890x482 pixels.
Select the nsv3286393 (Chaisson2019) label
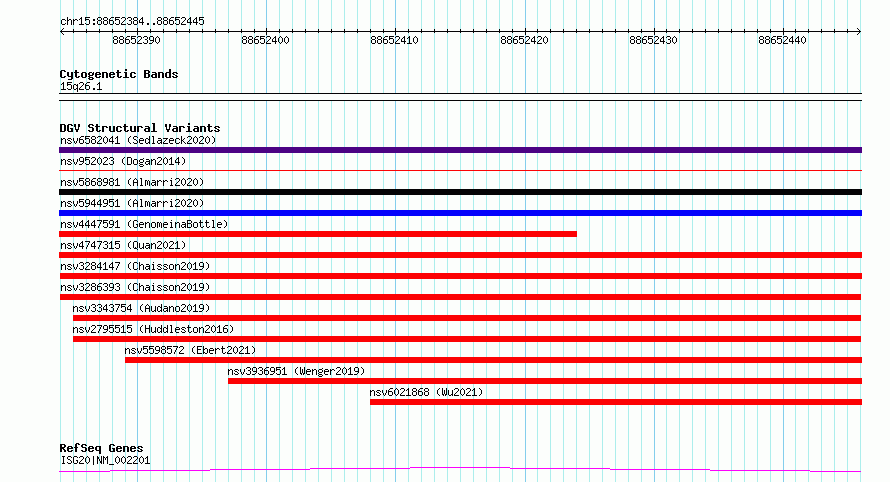(x=135, y=287)
